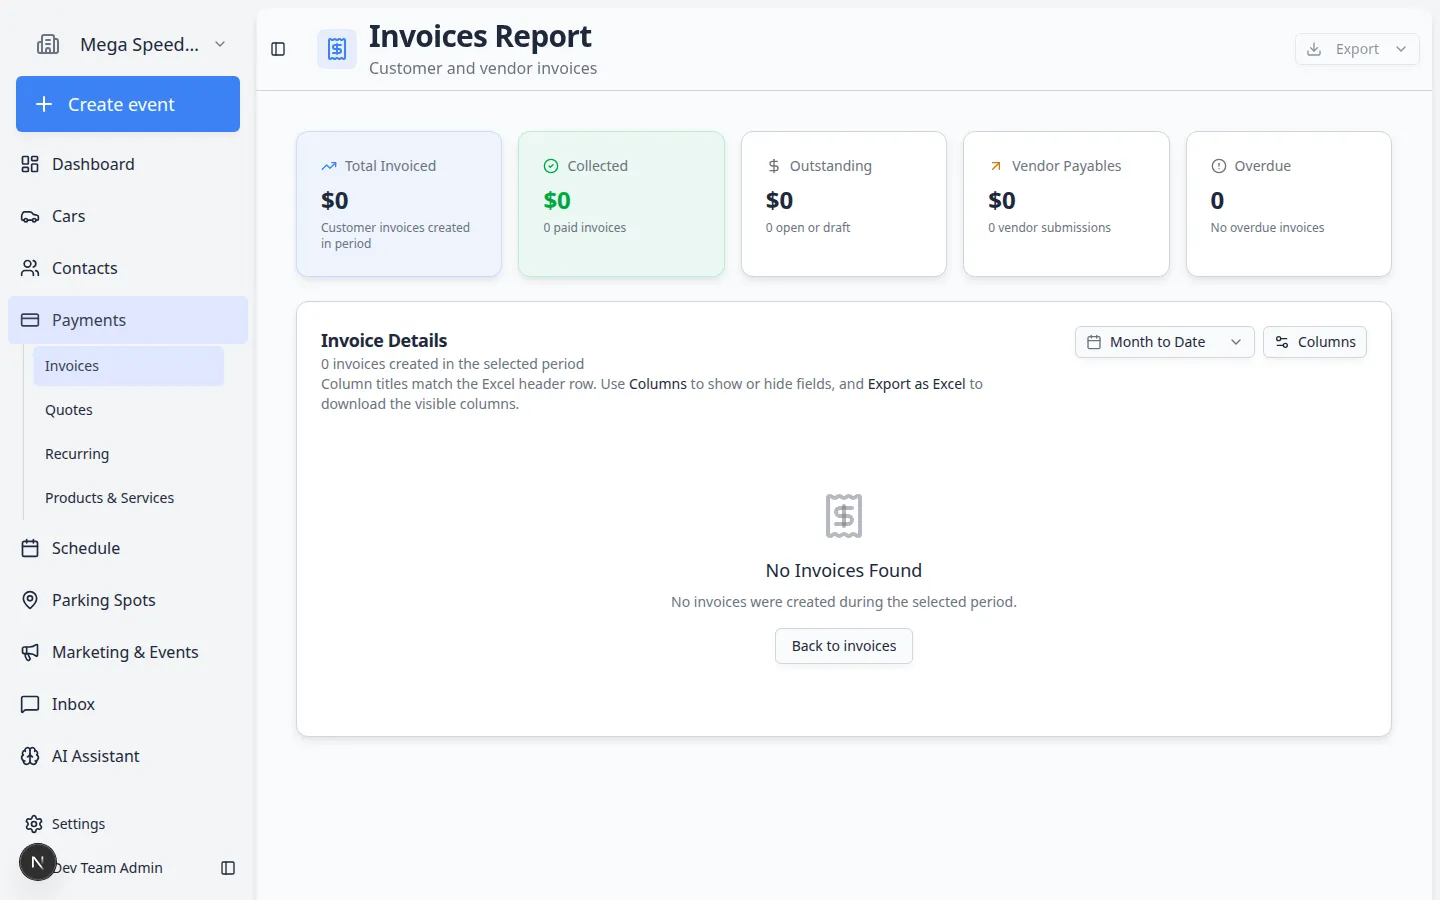Click the No Invoices Found receipt icon
The height and width of the screenshot is (900, 1440).
(x=844, y=516)
